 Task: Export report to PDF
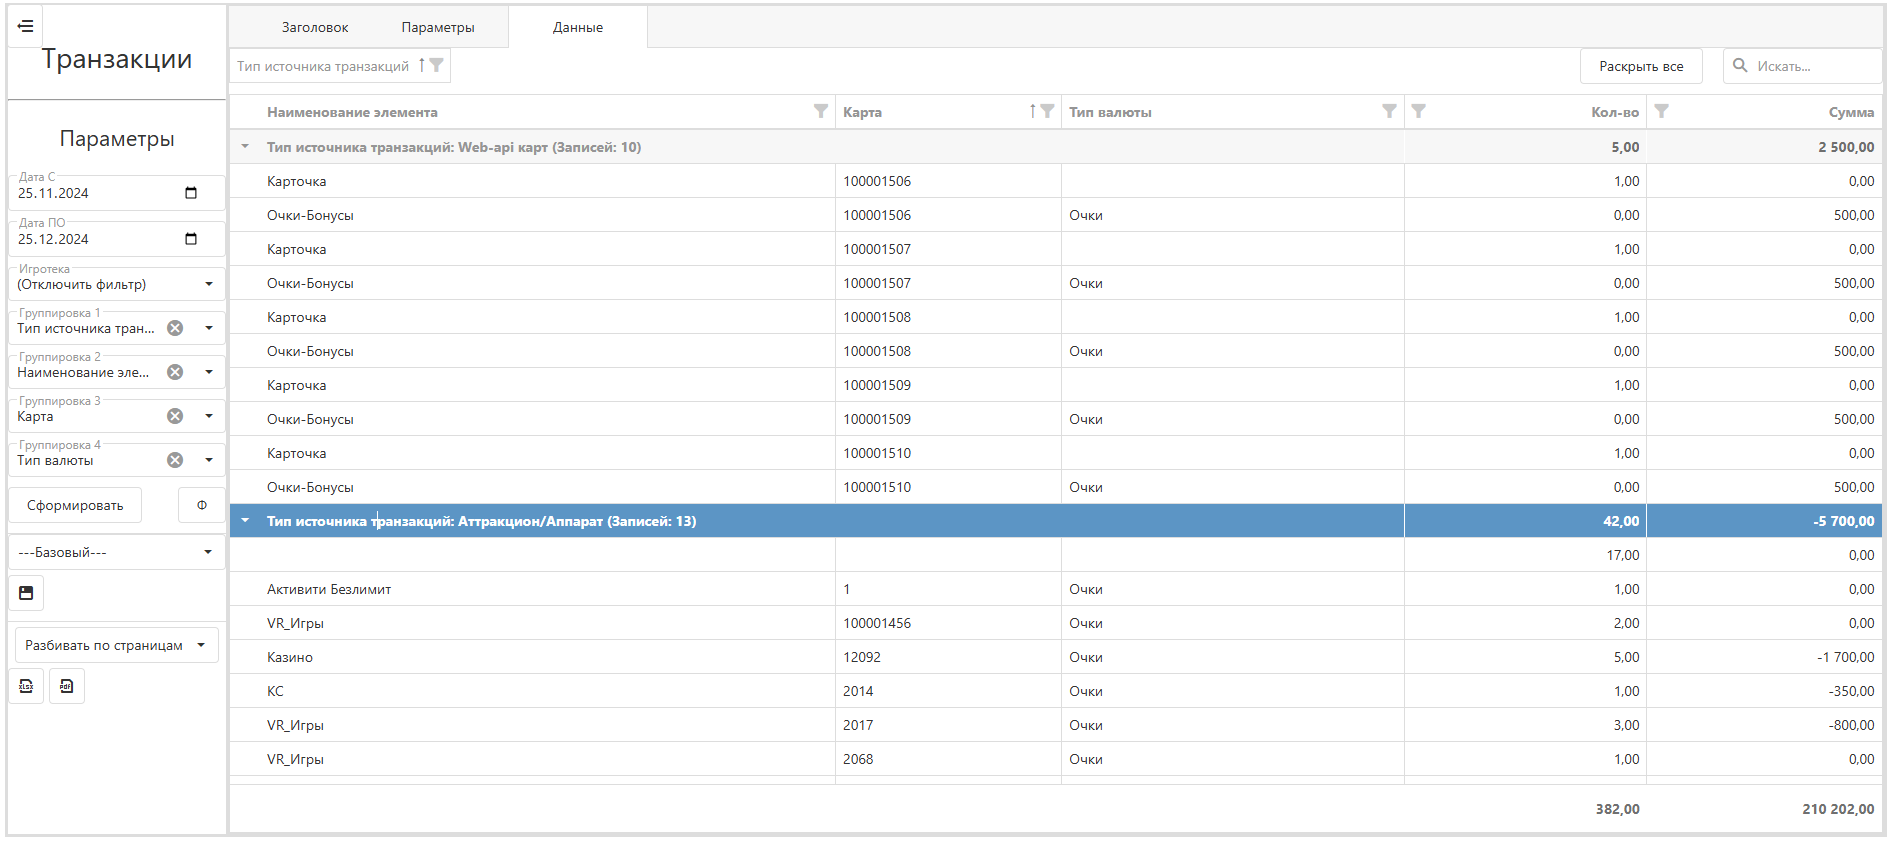66,686
